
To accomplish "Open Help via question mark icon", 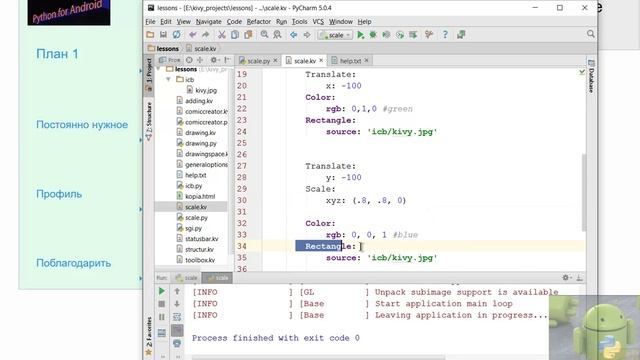I will point(445,35).
